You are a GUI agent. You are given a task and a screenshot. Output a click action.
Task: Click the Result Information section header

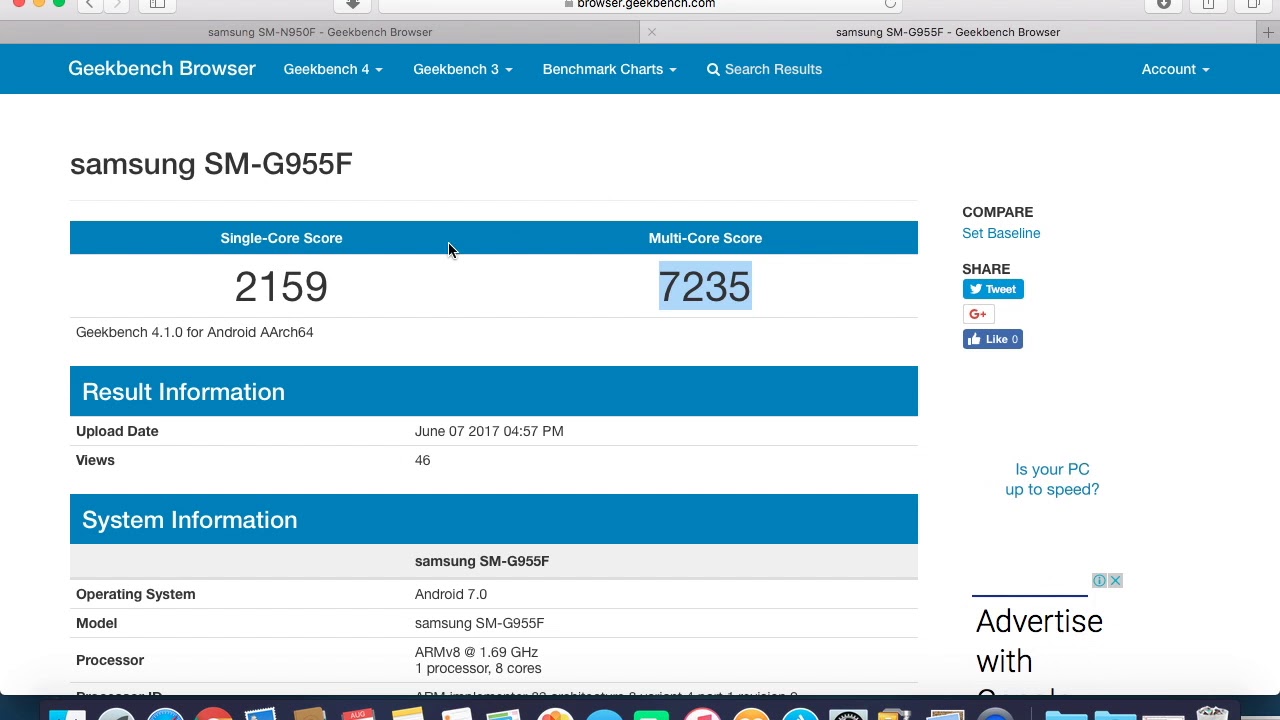pyautogui.click(x=494, y=391)
